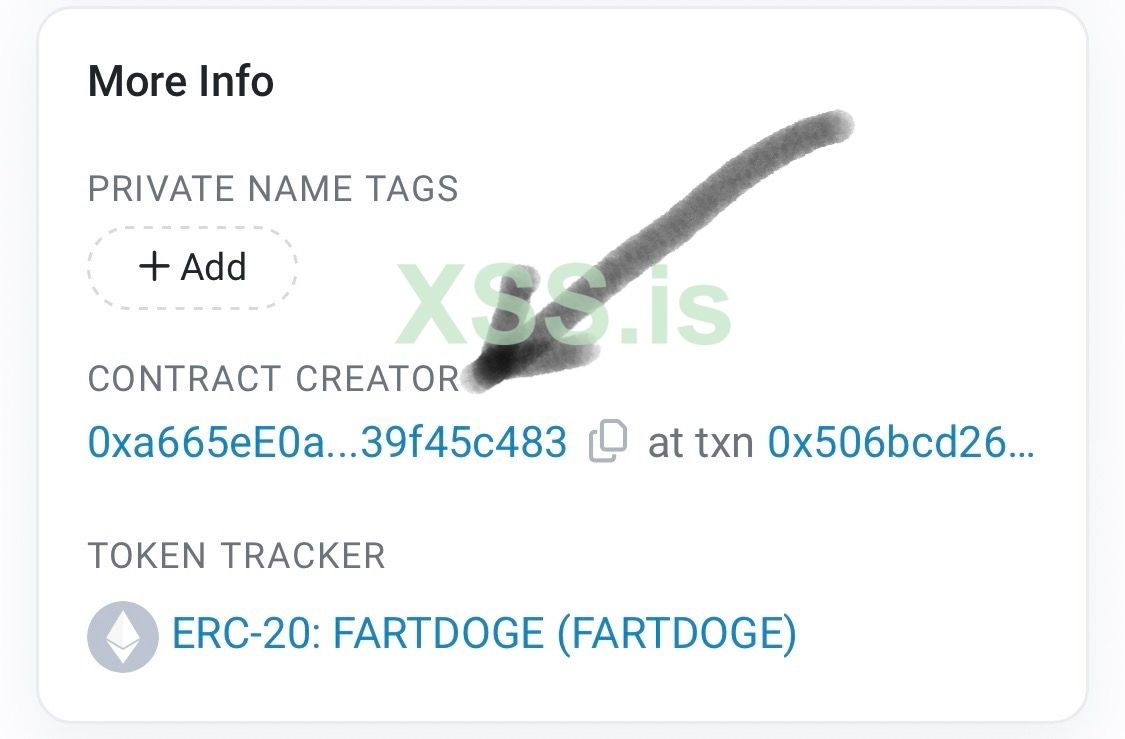The image size is (1125, 739).
Task: Click the "at txn" text
Action: pyautogui.click(x=700, y=441)
